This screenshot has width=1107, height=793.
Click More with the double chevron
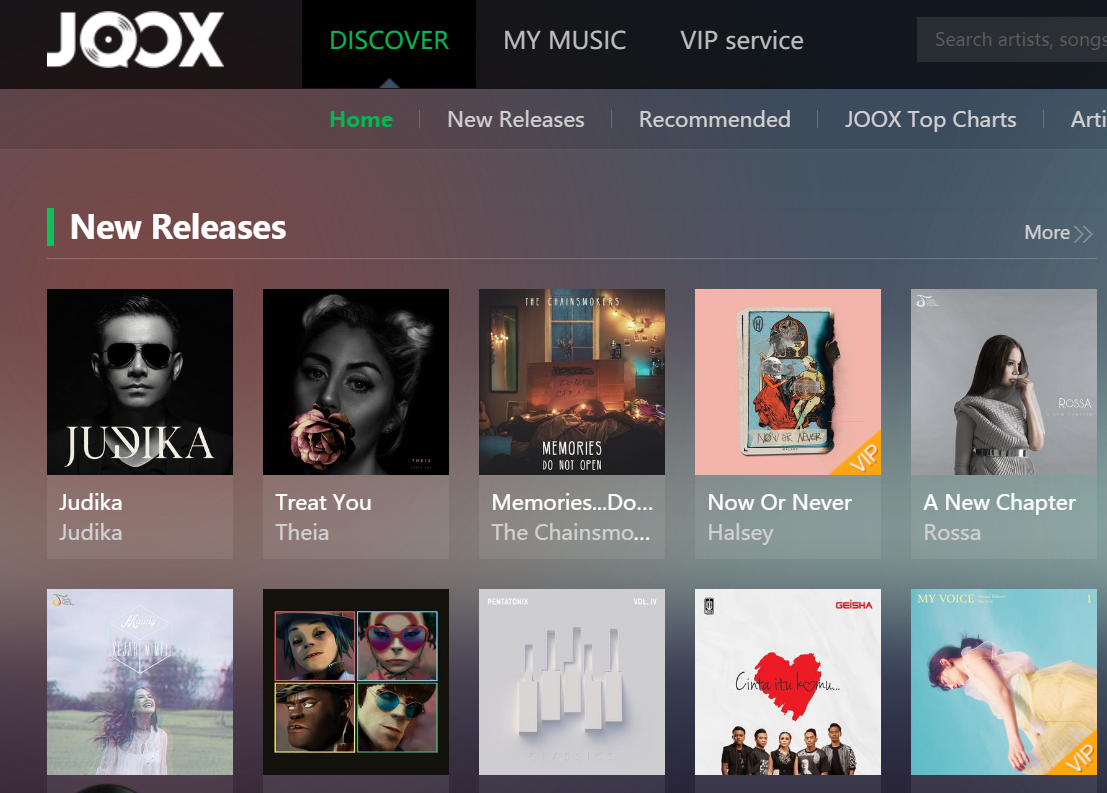[1058, 232]
